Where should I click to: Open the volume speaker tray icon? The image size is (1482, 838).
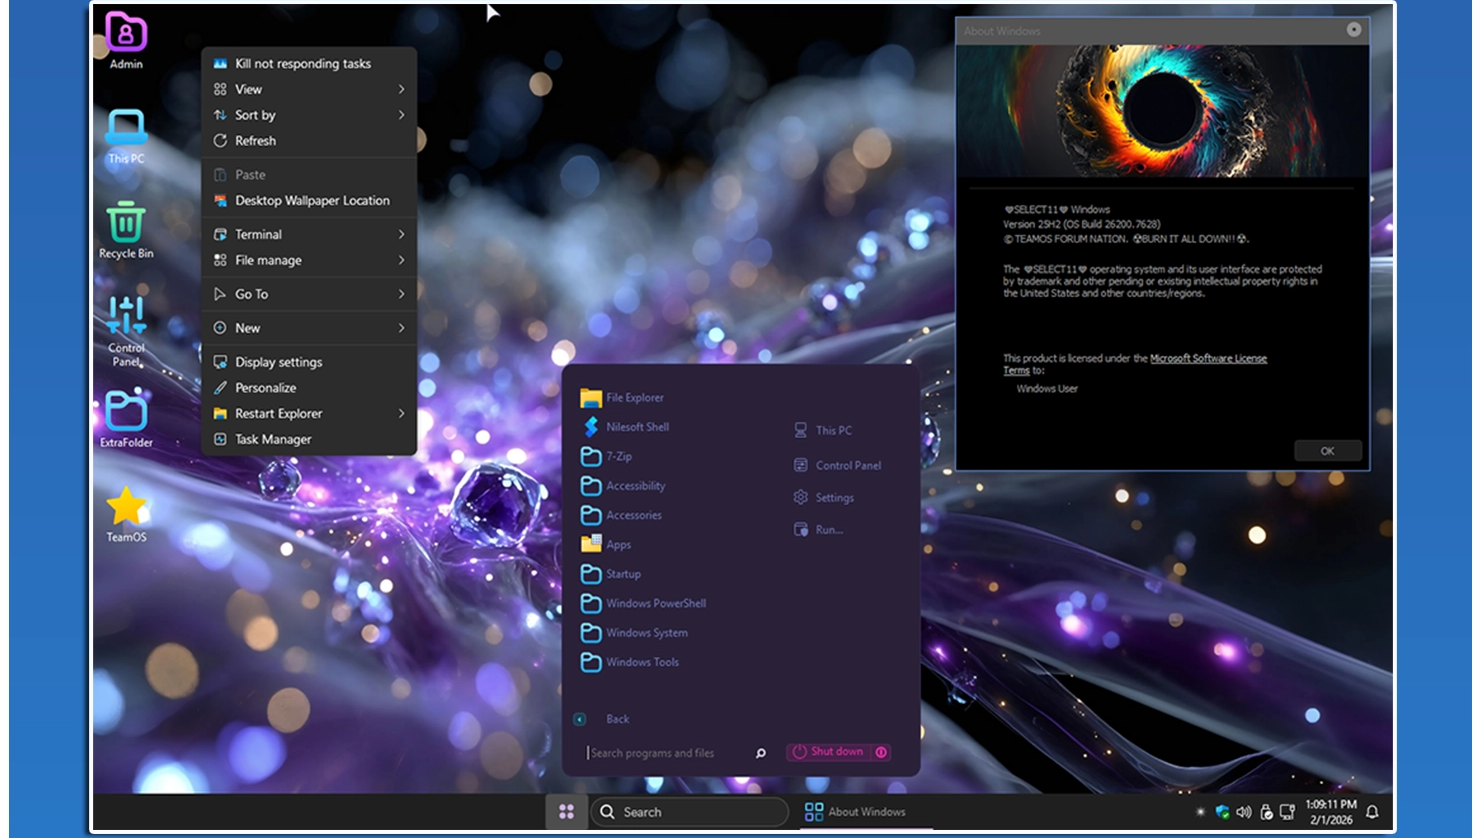1244,812
